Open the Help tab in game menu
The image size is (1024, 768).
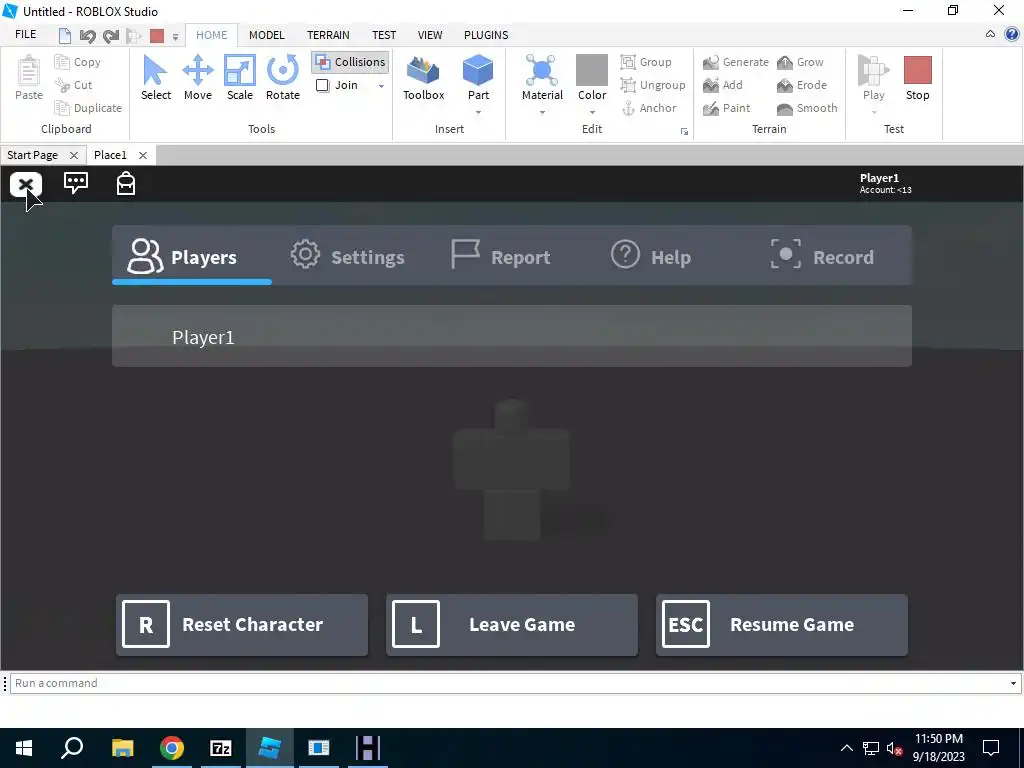coord(650,257)
